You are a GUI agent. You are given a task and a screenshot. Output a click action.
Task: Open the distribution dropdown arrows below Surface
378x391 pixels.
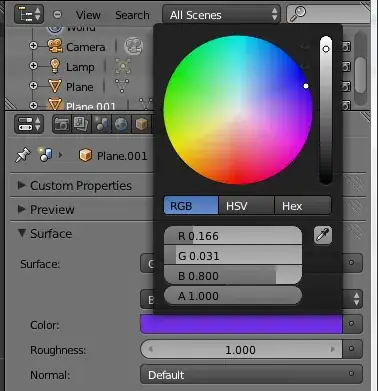click(x=356, y=299)
